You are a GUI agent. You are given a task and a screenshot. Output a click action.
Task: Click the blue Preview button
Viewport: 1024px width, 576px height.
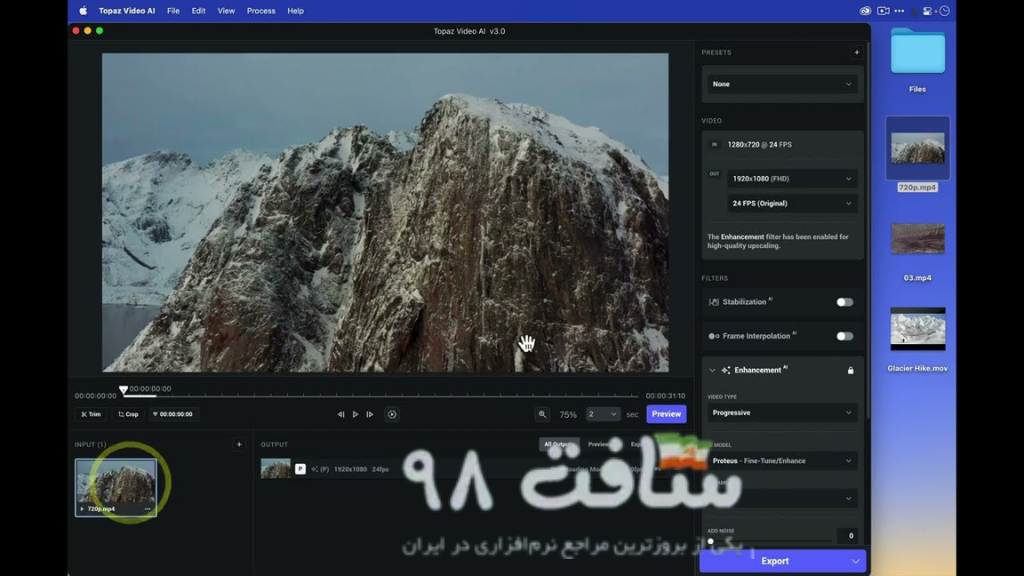[666, 414]
